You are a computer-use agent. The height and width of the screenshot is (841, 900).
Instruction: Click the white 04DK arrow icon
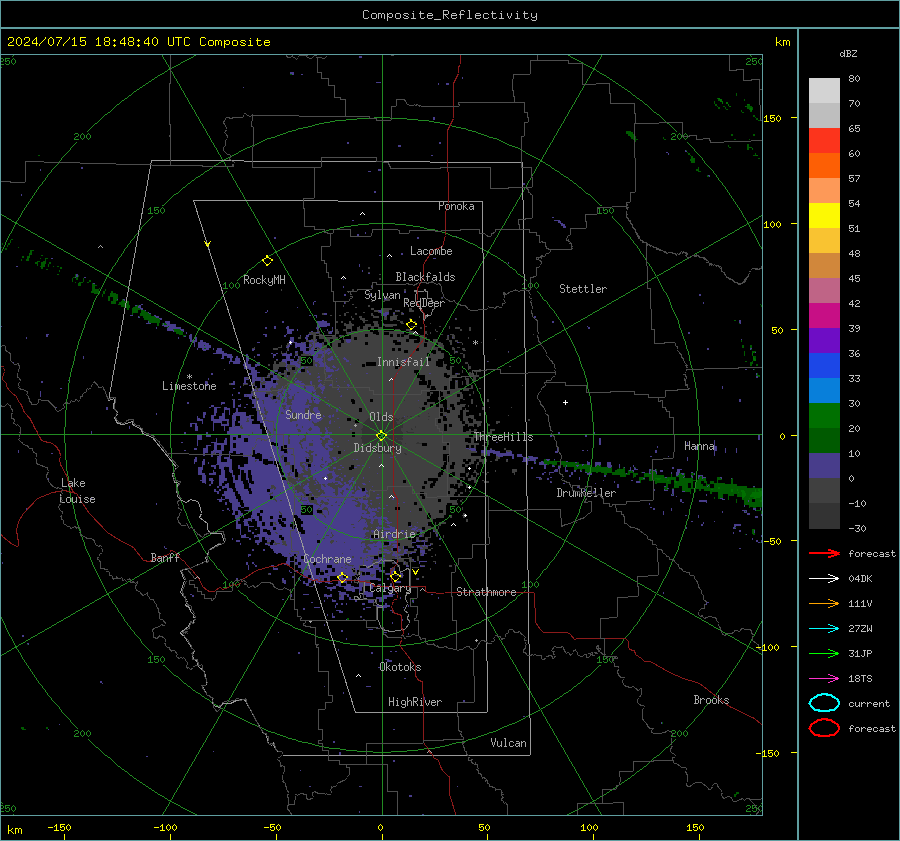[824, 578]
